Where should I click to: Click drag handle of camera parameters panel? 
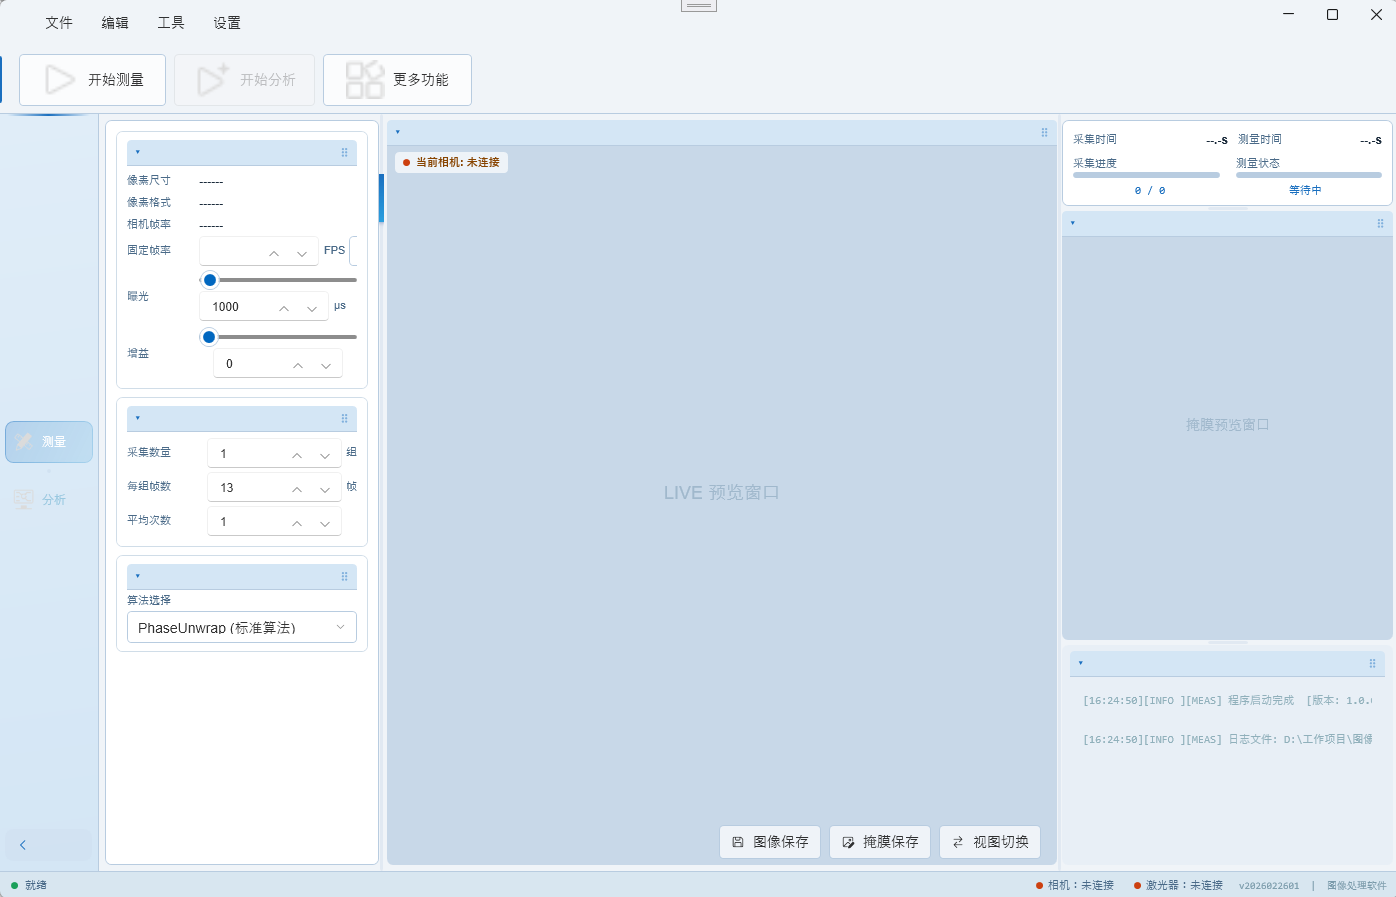(x=344, y=153)
